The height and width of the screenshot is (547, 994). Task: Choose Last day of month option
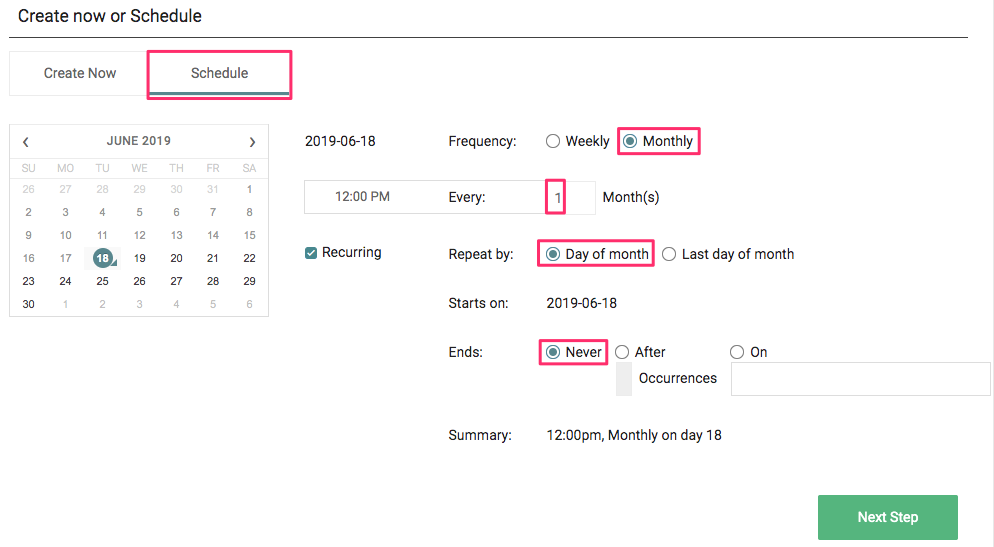[669, 254]
